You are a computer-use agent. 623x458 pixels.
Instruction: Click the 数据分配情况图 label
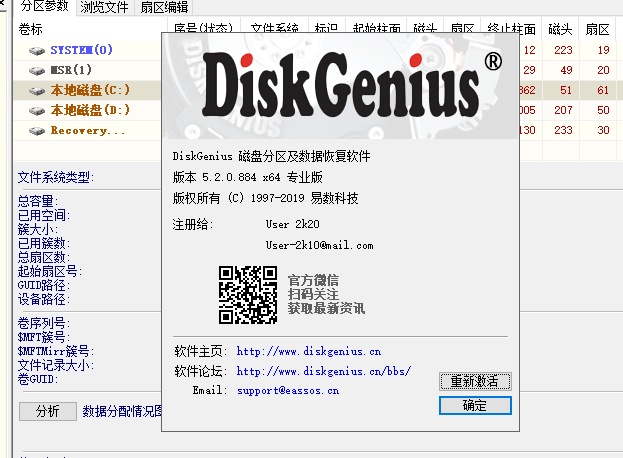[122, 411]
